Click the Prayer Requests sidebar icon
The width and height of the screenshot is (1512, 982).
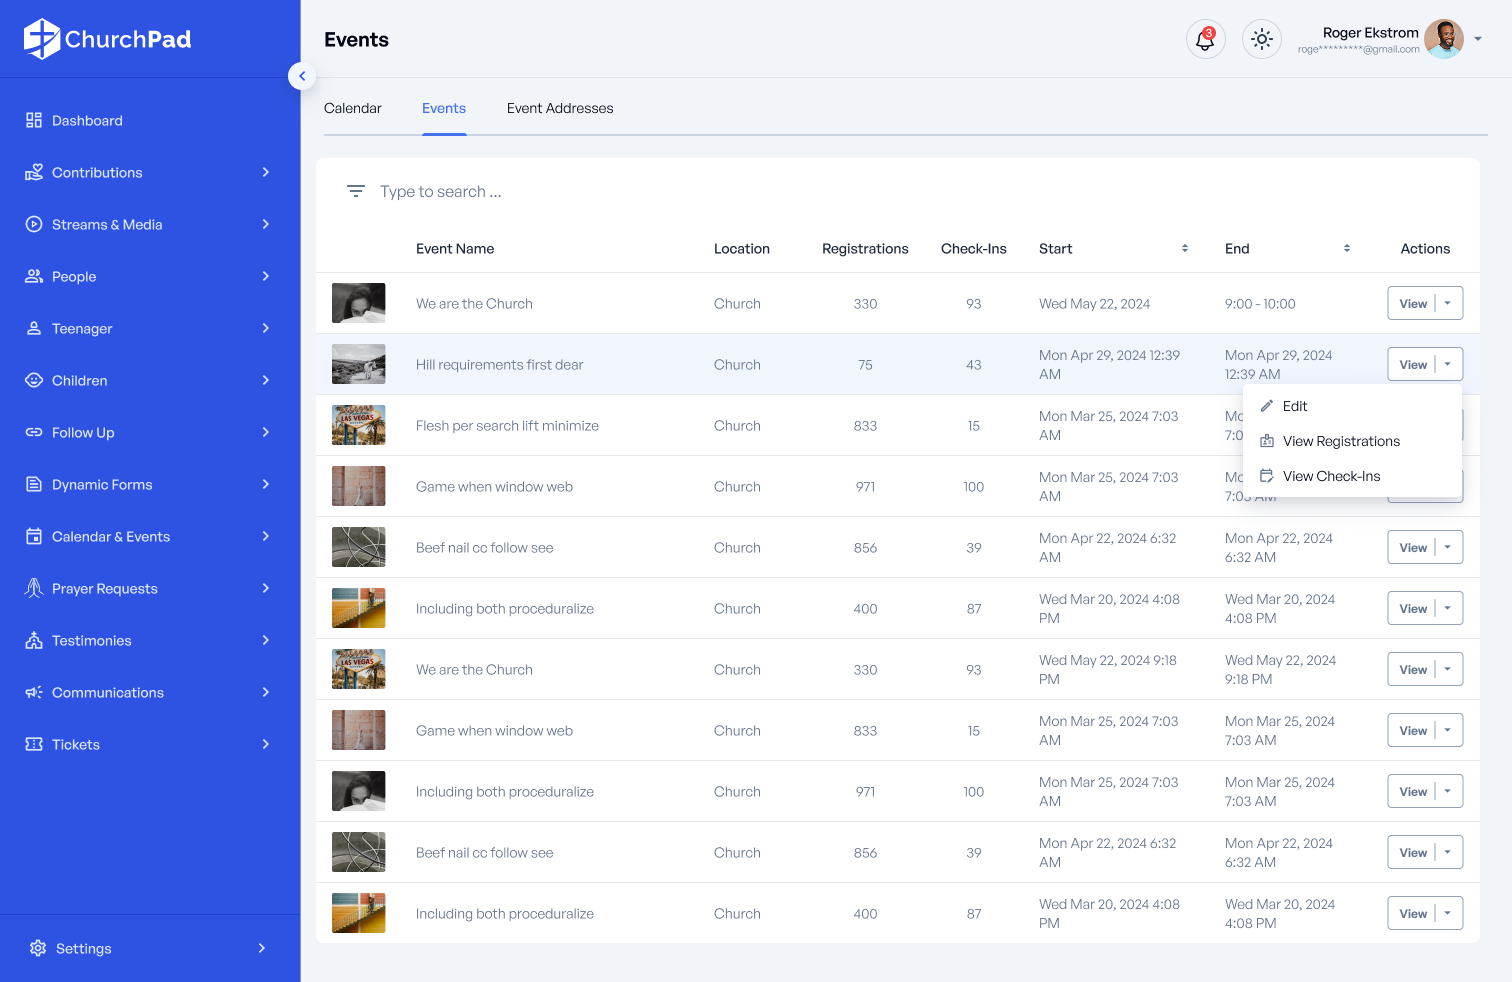coord(34,588)
